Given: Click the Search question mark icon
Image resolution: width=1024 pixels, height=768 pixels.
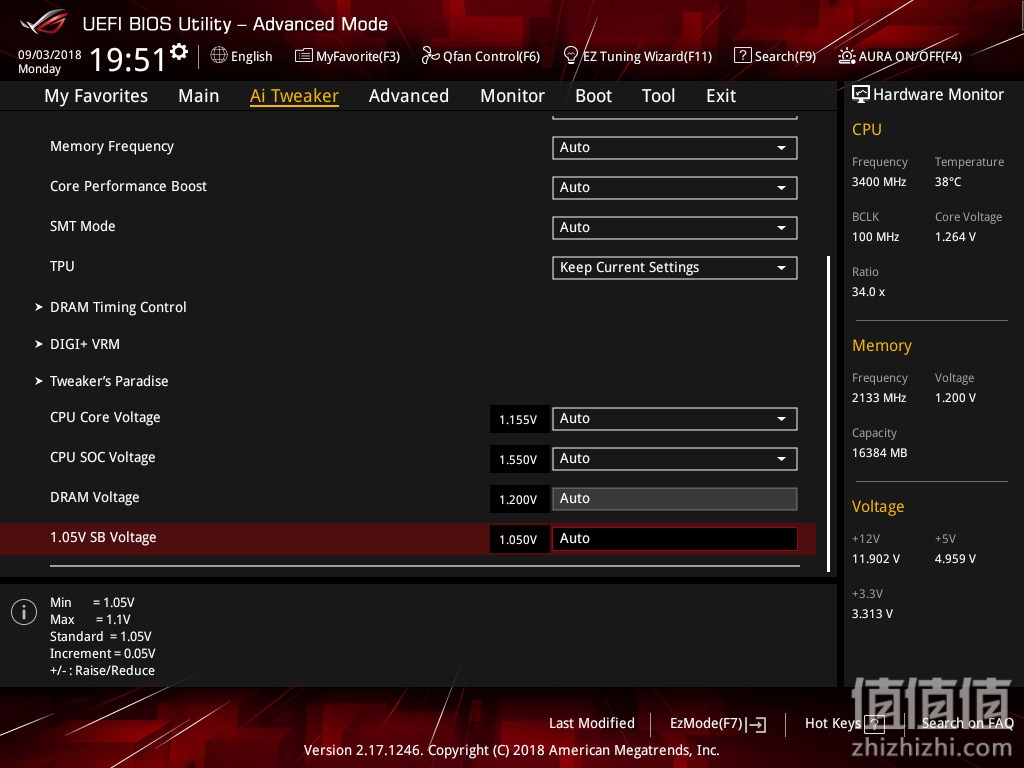Looking at the screenshot, I should 743,56.
